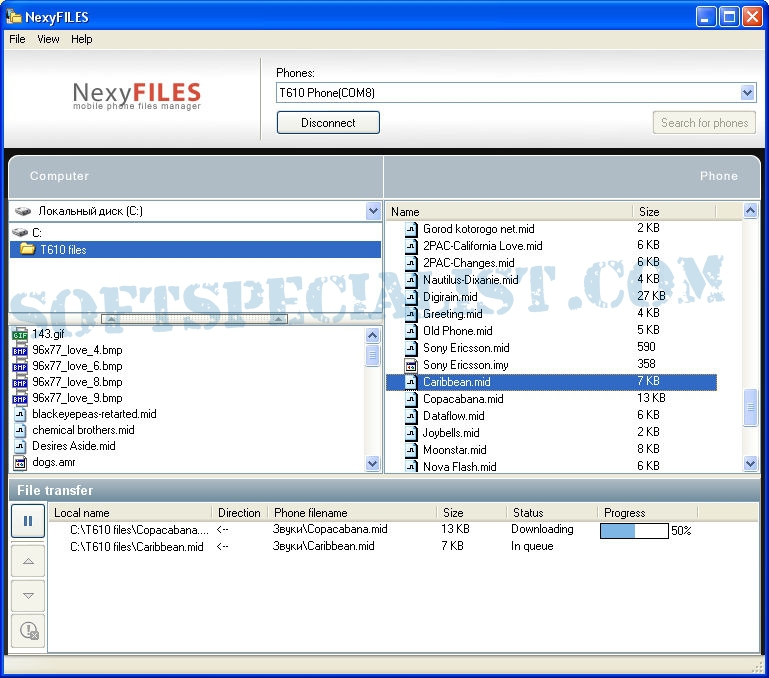Image resolution: width=769 pixels, height=678 pixels.
Task: Open the Help menu
Action: click(82, 39)
